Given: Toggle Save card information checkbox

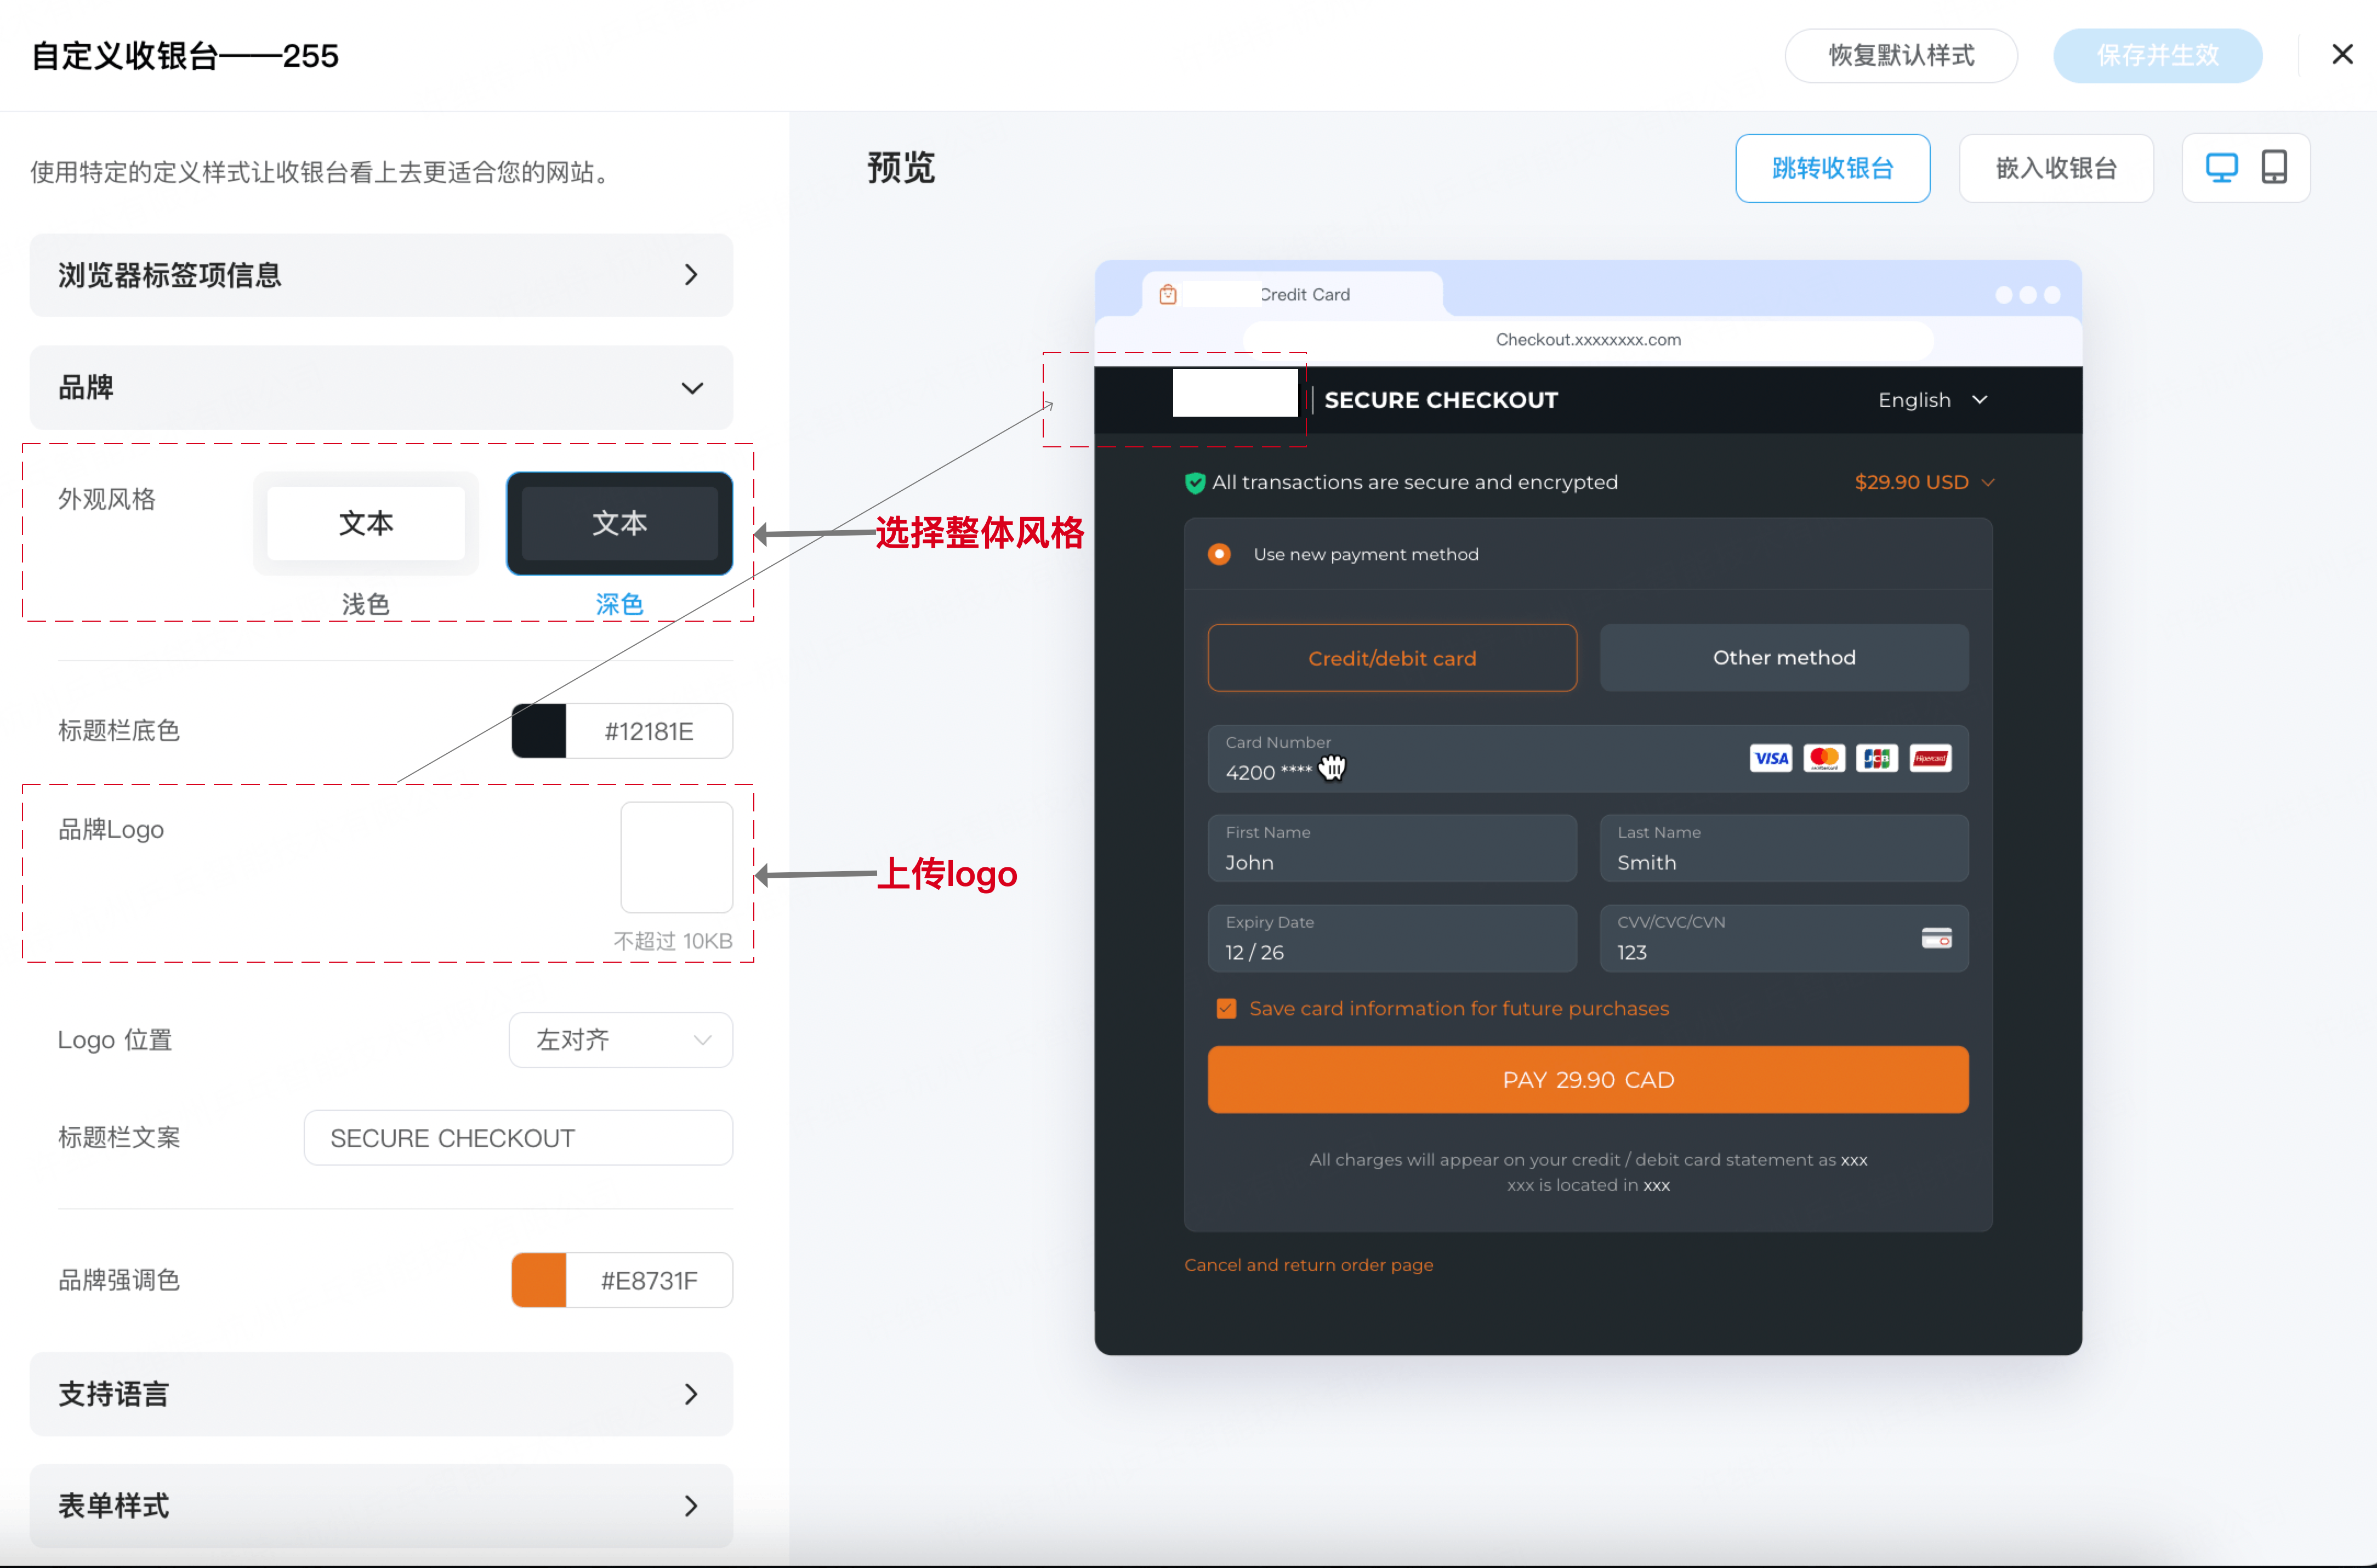Looking at the screenshot, I should point(1226,1008).
